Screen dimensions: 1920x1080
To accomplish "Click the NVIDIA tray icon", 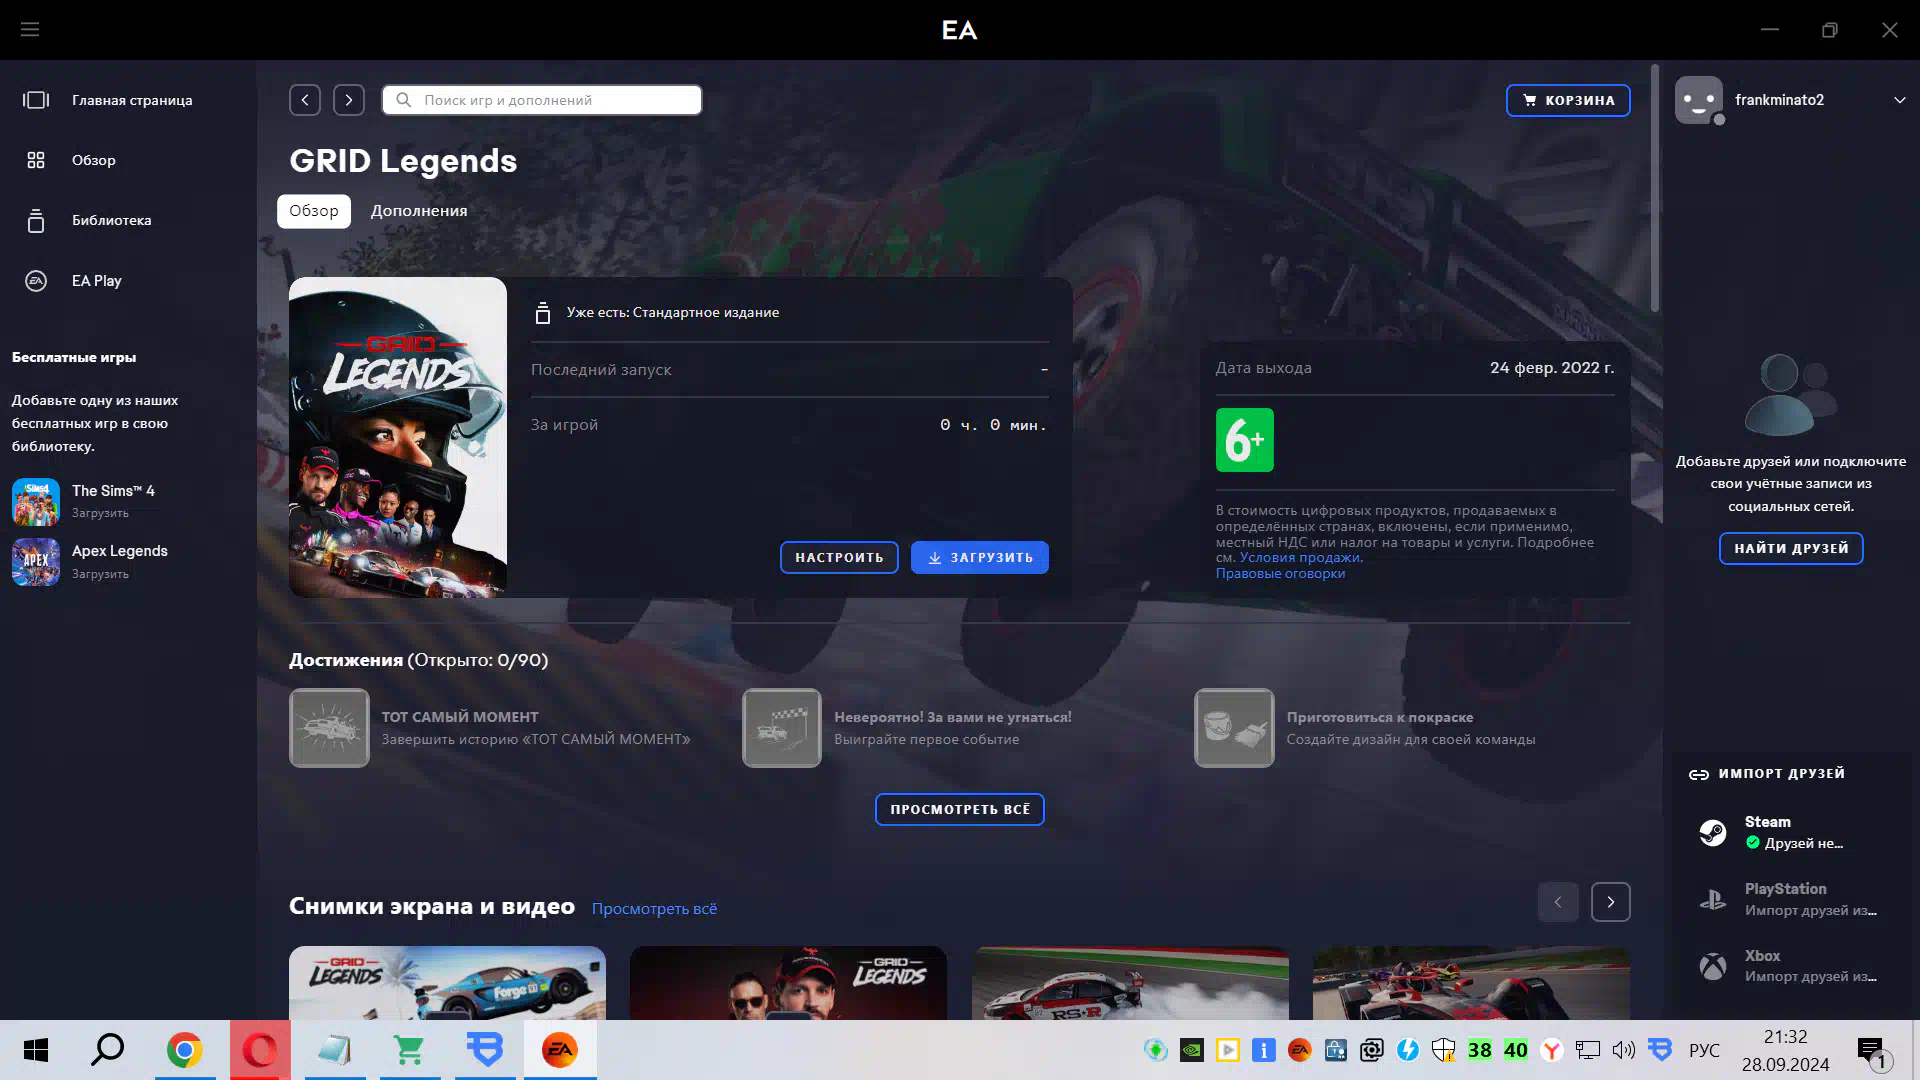I will 1192,1050.
